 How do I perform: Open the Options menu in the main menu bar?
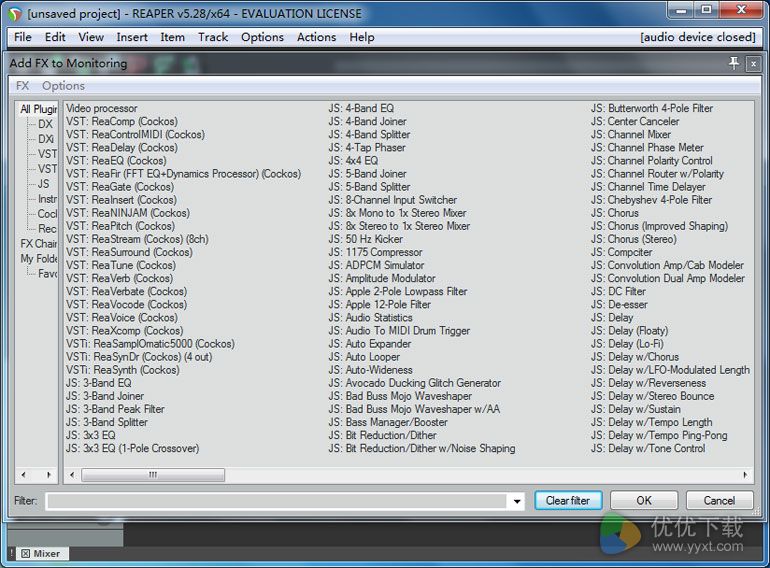point(262,37)
